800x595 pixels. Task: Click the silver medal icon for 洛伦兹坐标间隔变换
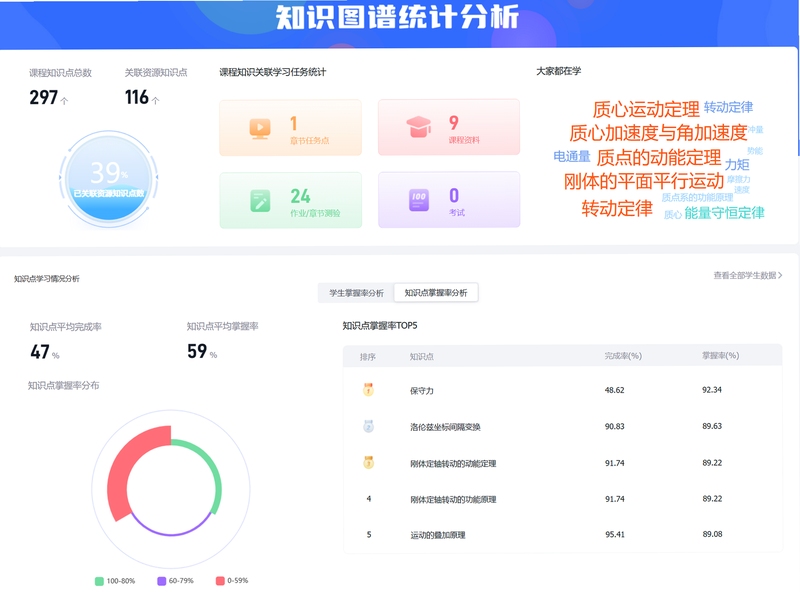tap(368, 426)
